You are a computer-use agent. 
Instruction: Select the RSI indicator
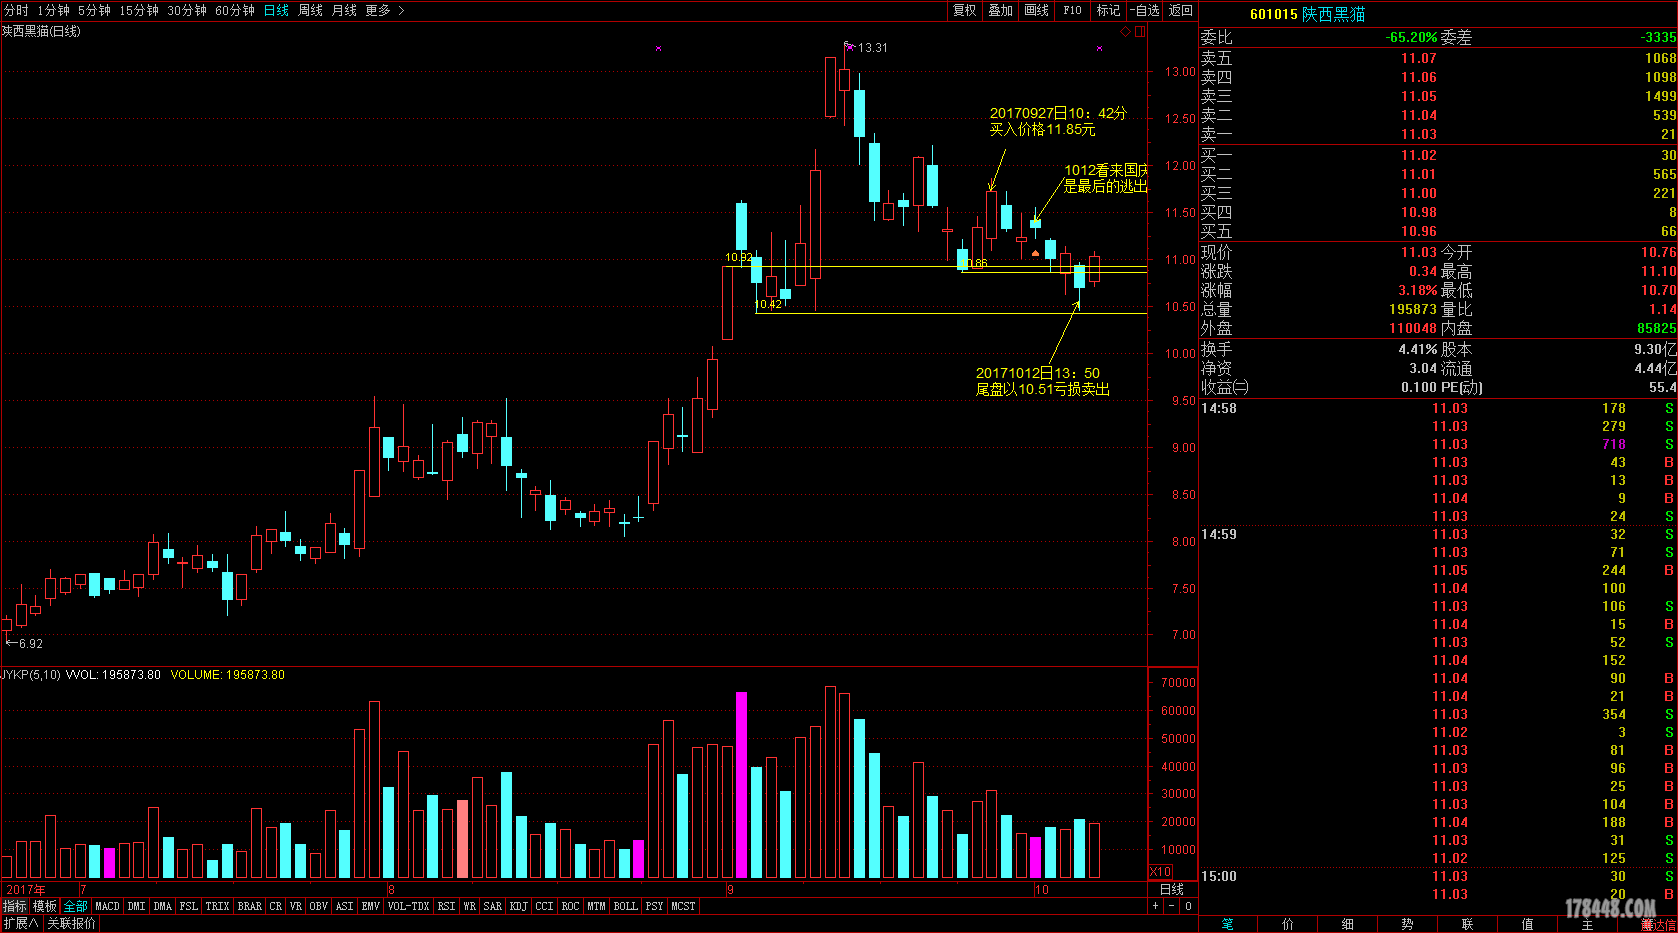446,906
